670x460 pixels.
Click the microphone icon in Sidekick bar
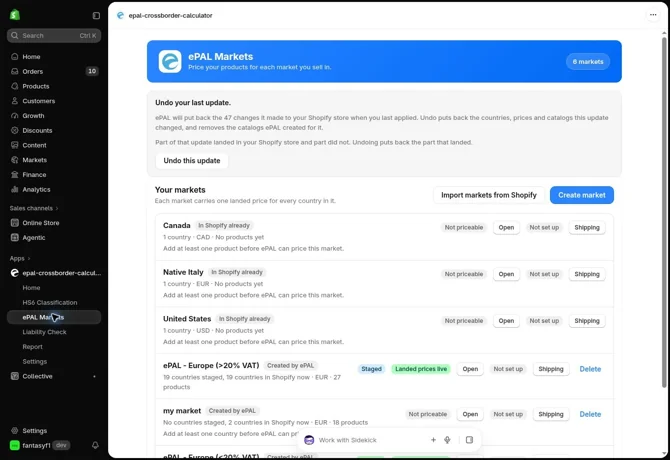(x=447, y=440)
